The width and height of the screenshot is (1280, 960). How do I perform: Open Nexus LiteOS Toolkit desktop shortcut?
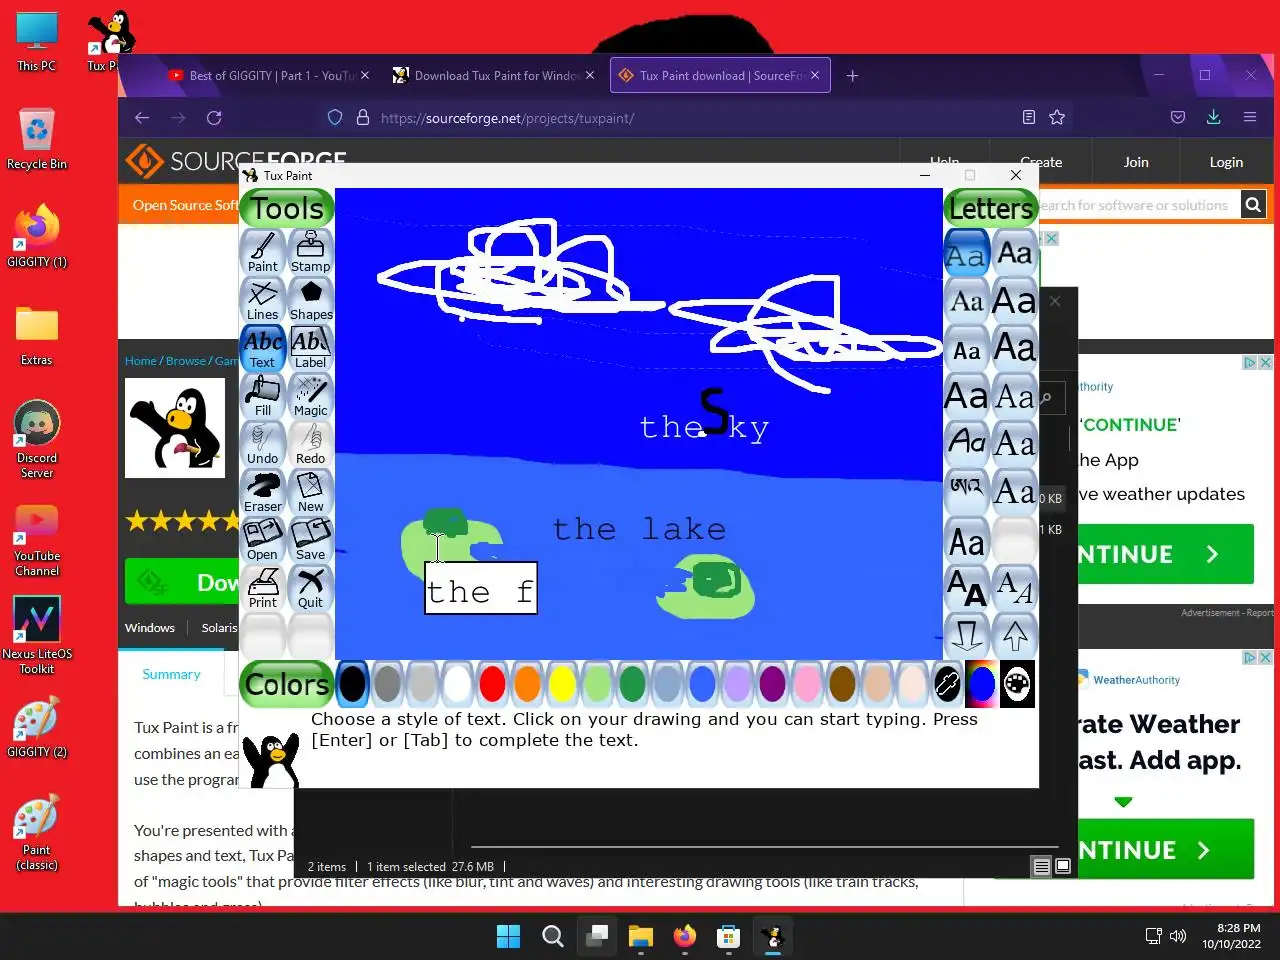(37, 635)
